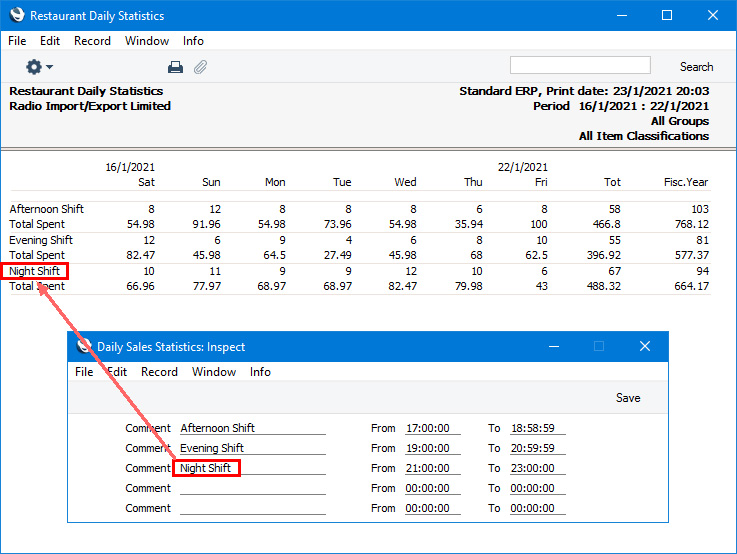Click the printer icon
Image resolution: width=737 pixels, height=554 pixels.
[175, 67]
